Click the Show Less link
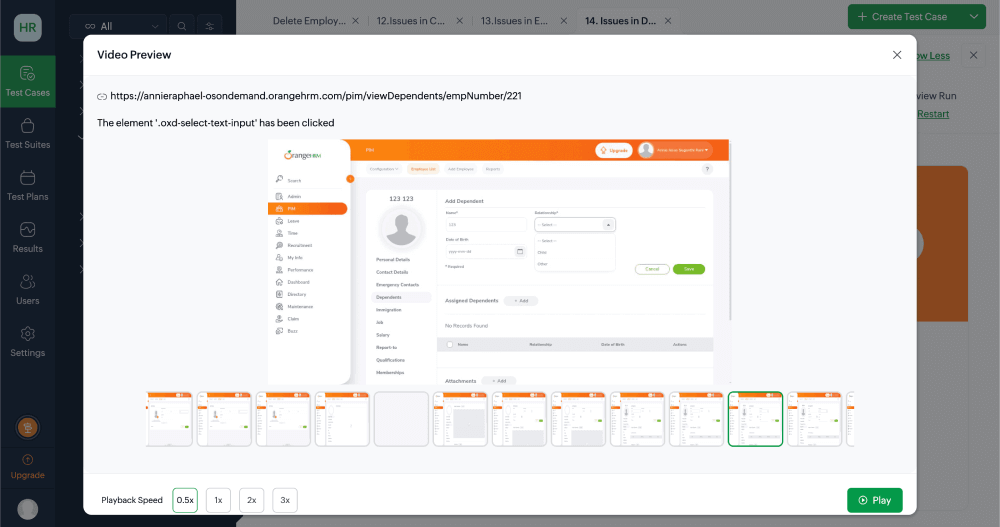1000x527 pixels. [x=933, y=56]
